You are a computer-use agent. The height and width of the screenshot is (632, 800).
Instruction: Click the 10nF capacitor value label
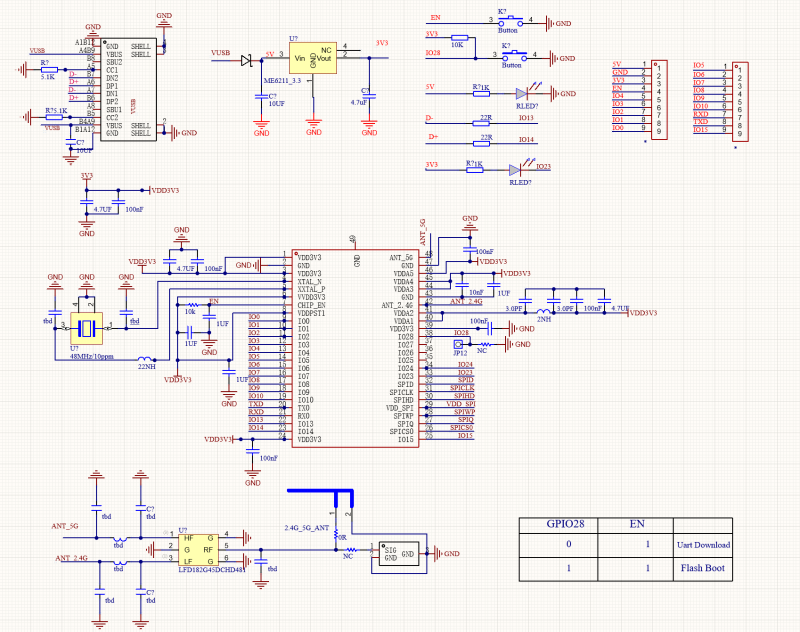tap(476, 293)
